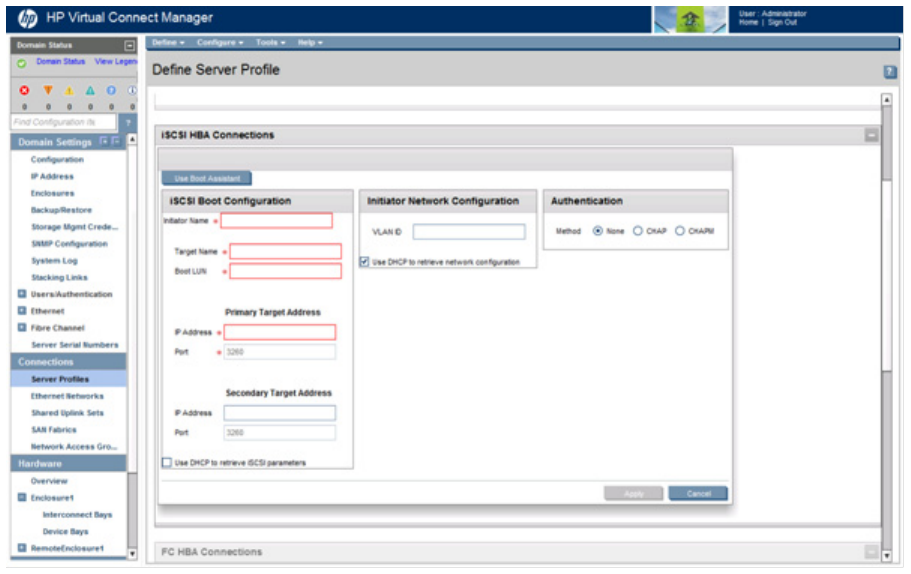This screenshot has height=574, width=911.
Task: Expand the Users/Authentication tree node
Action: [x=21, y=294]
